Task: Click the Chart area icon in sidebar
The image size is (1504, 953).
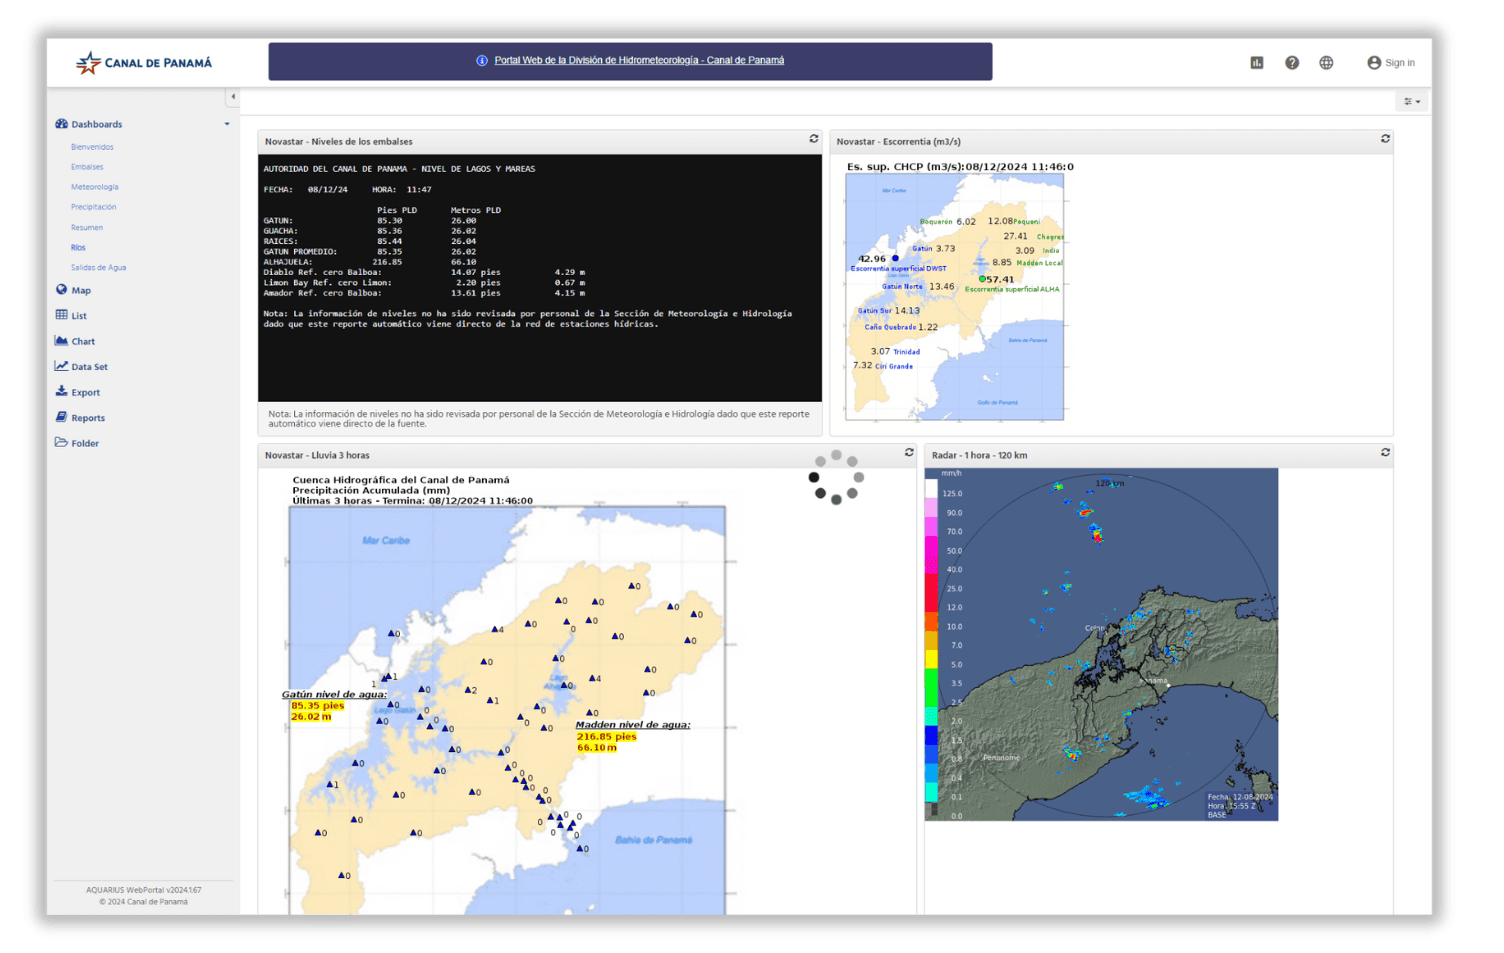Action: (x=61, y=341)
